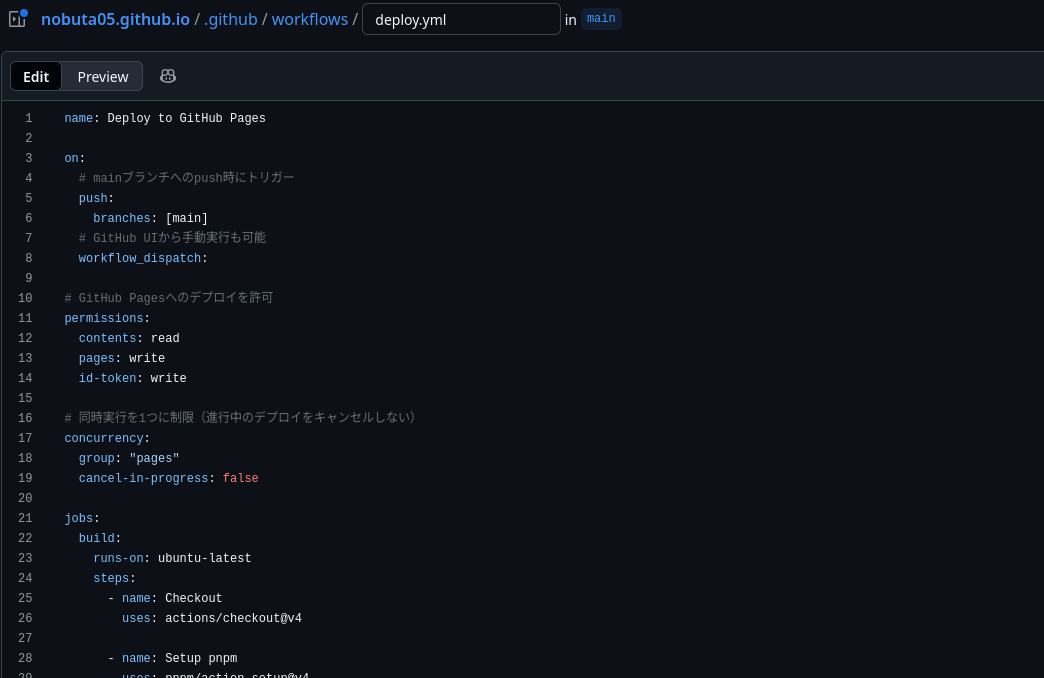1044x678 pixels.
Task: Expand the file tree sidebar icon
Action: click(x=17, y=19)
